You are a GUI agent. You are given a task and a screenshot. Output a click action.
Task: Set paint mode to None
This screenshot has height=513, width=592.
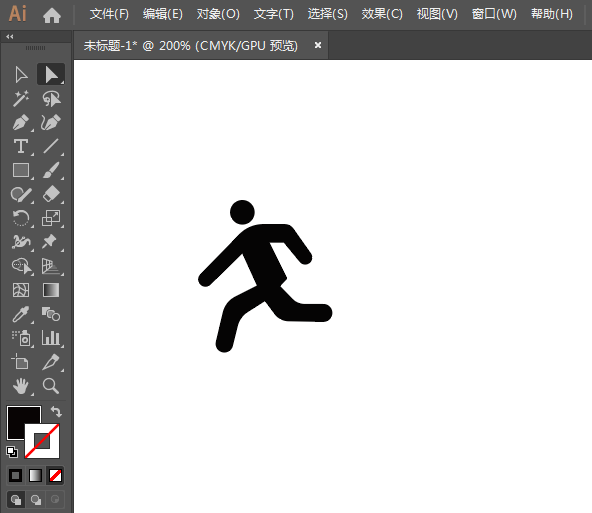(56, 476)
